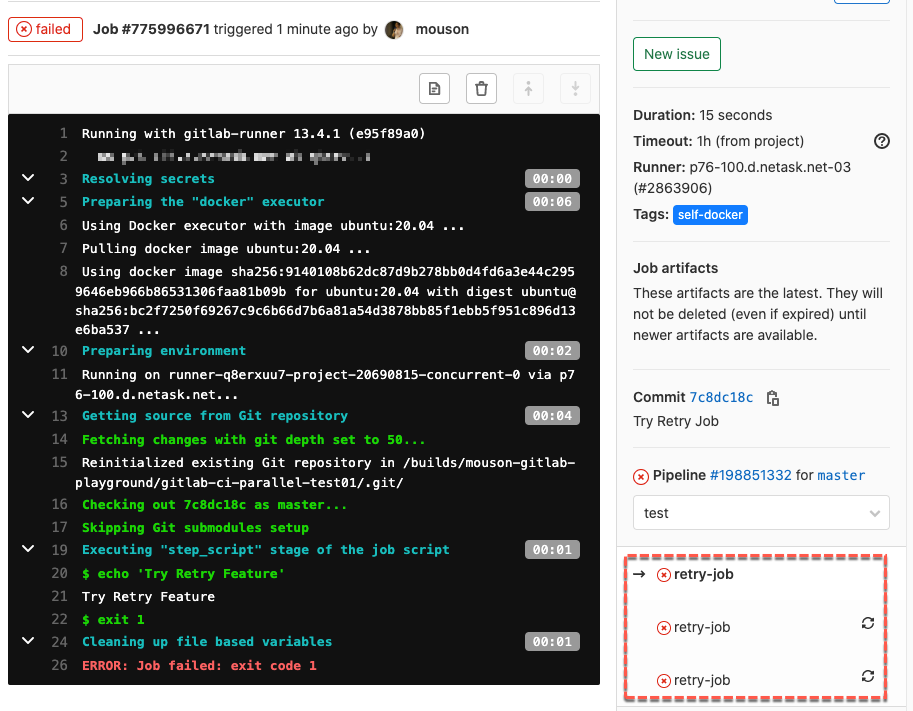Collapse the Preparing environment section
Screen dimensions: 913x711
coord(28,350)
